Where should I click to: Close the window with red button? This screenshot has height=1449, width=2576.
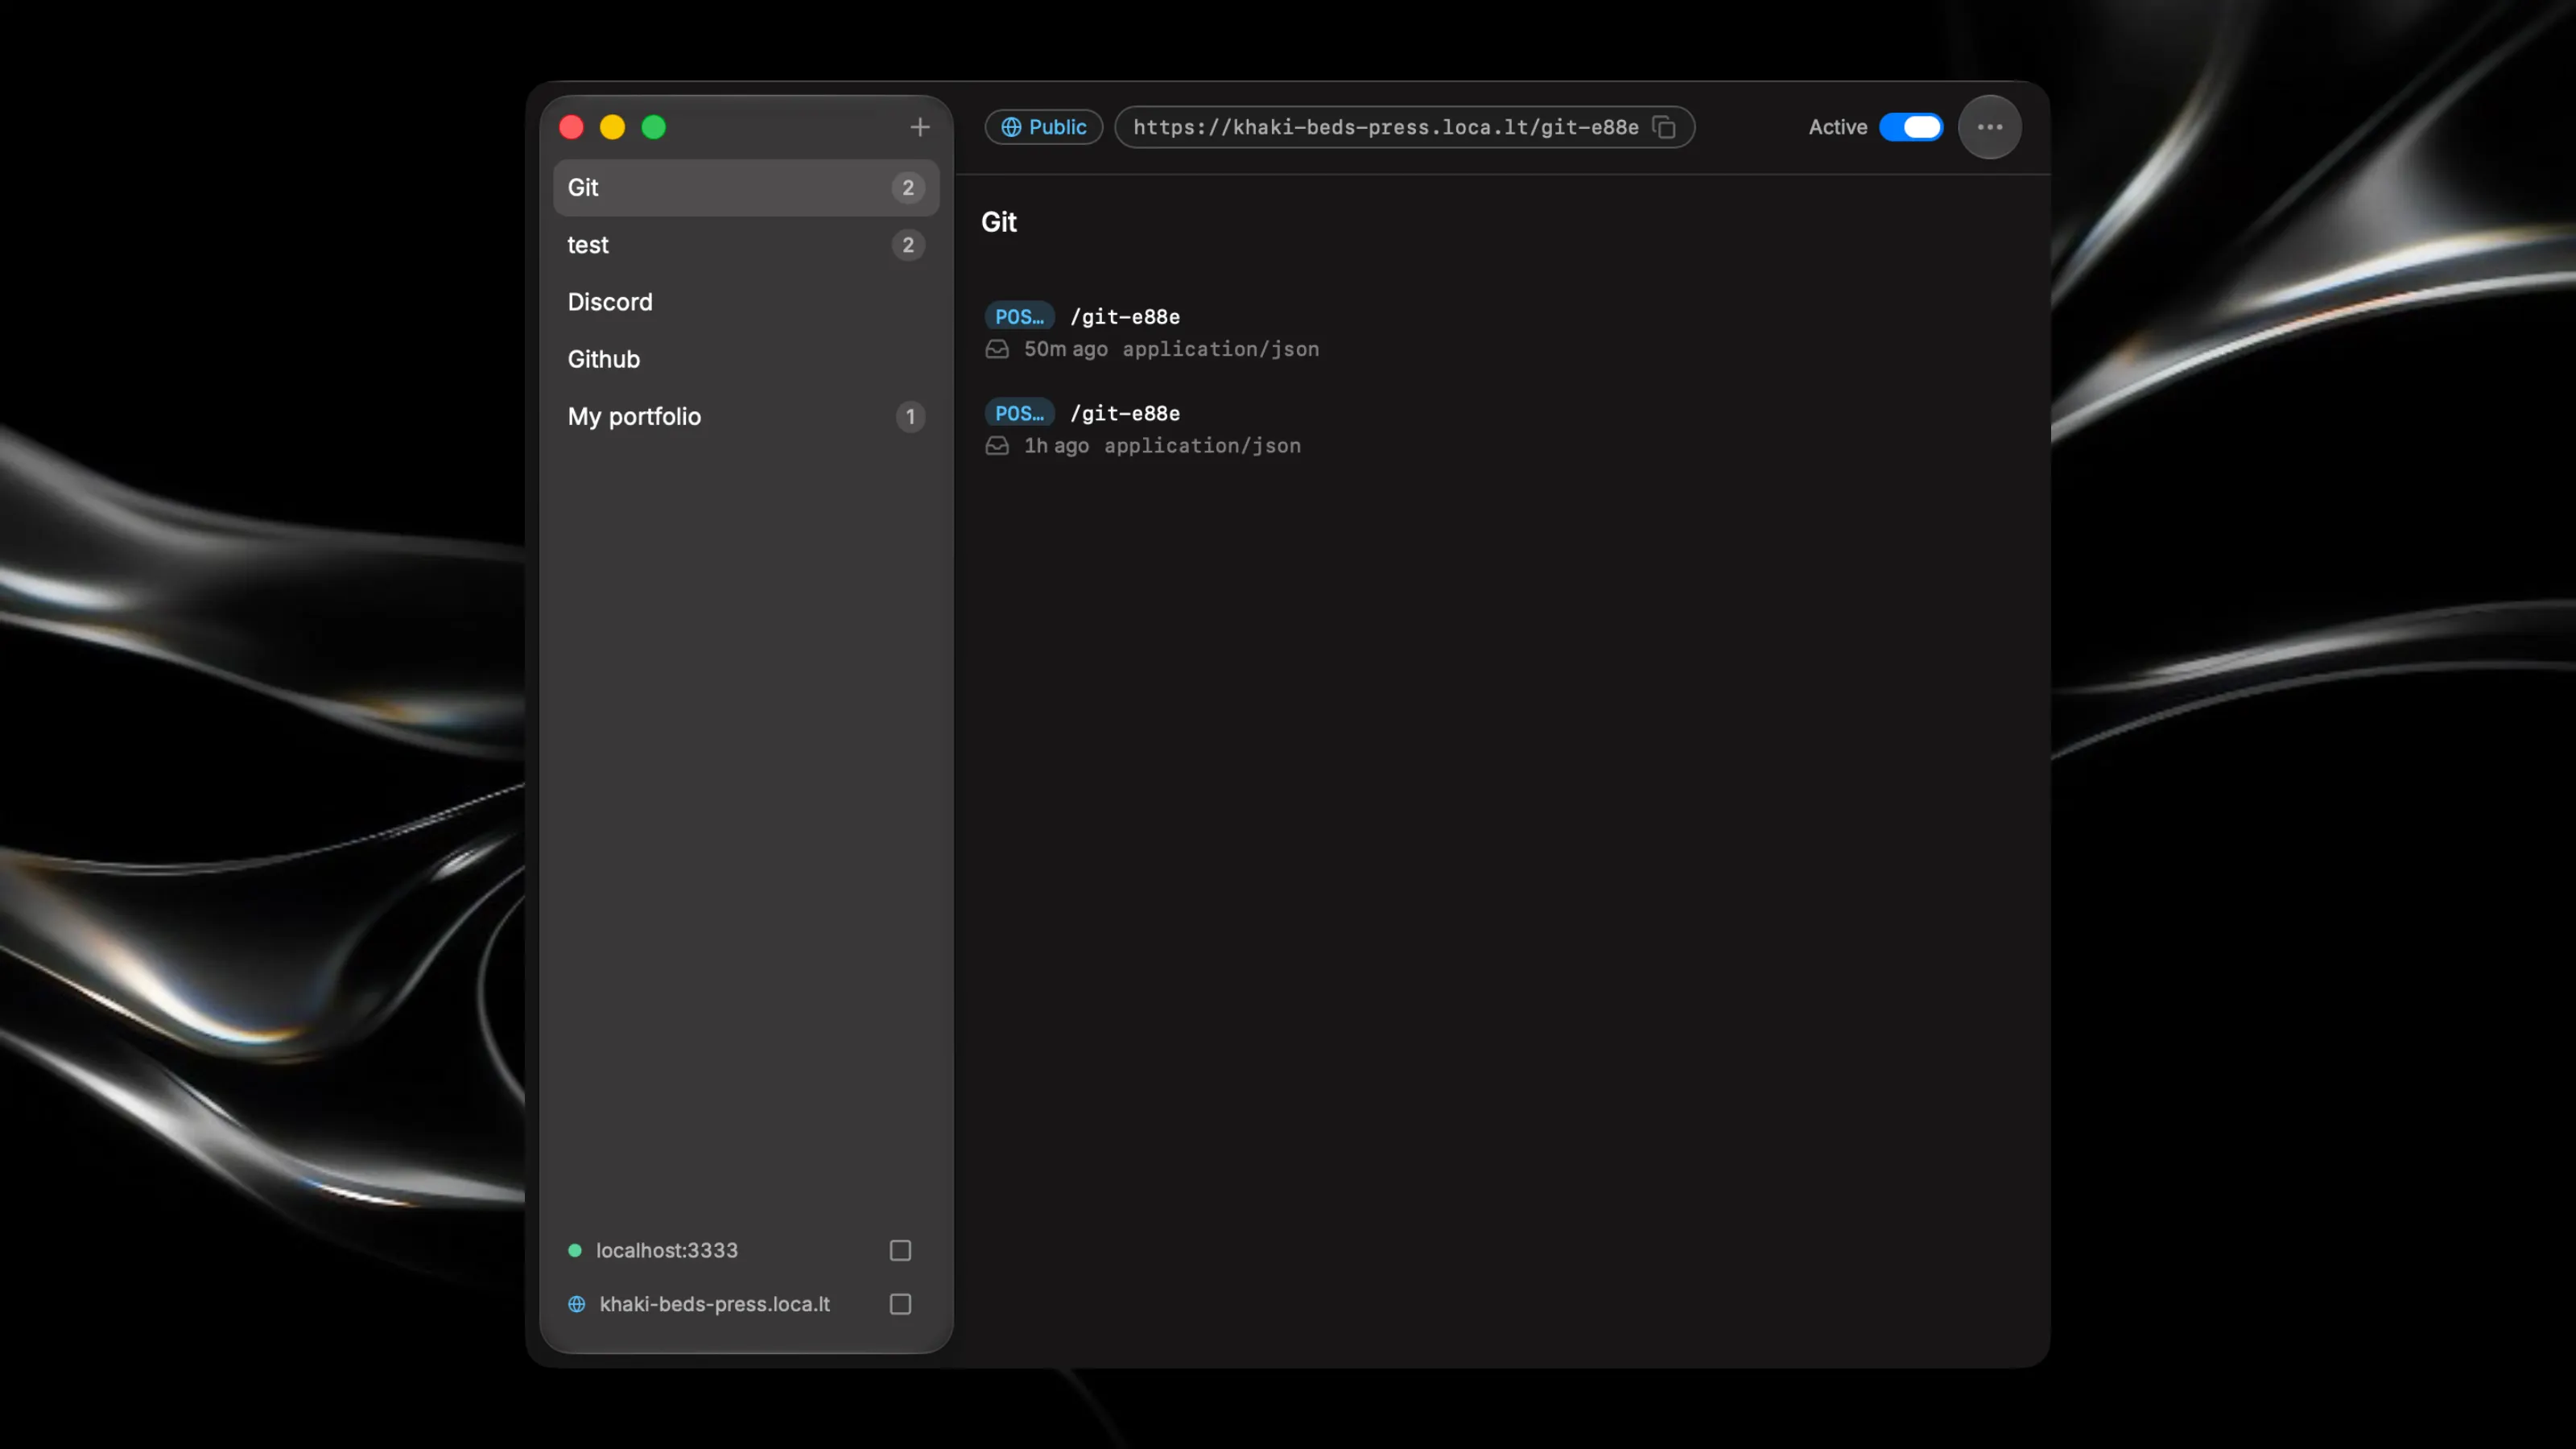[571, 127]
